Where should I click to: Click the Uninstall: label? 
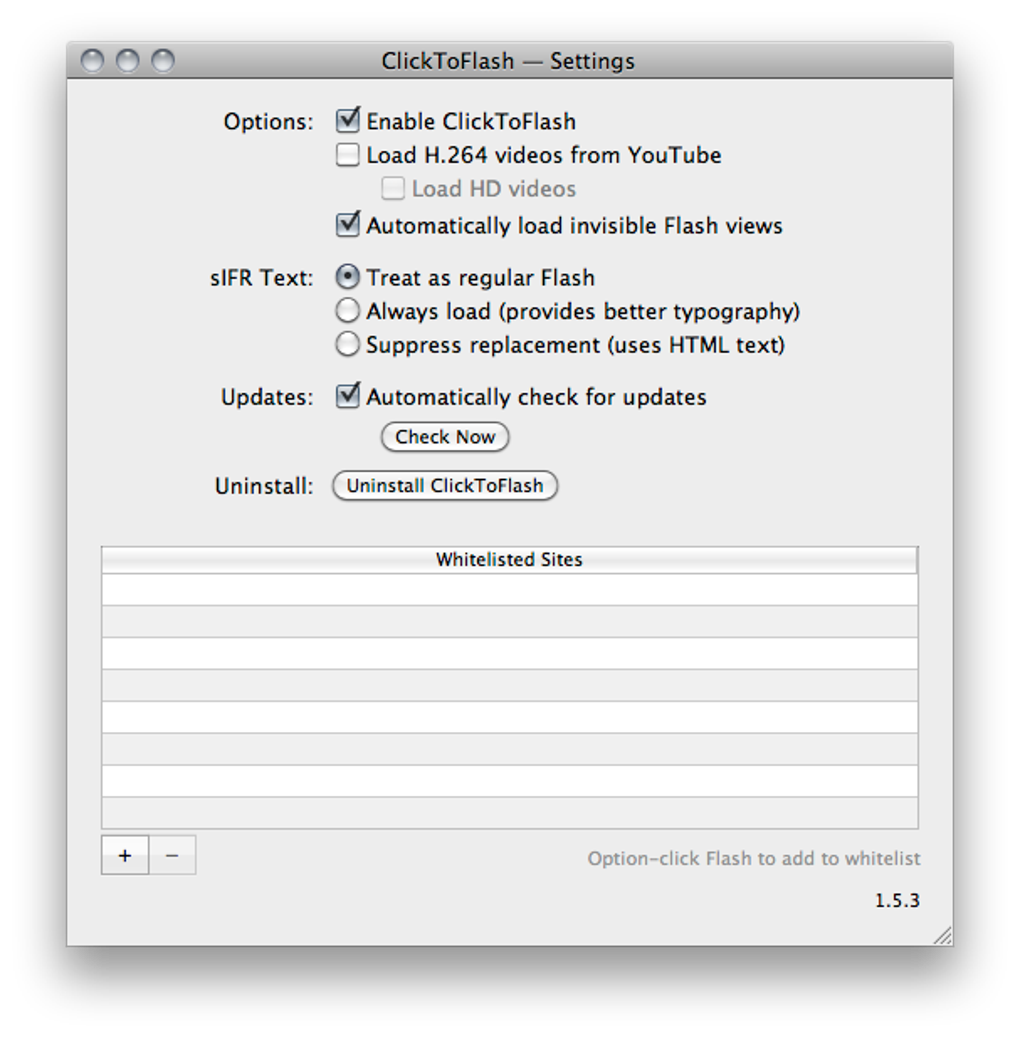(x=263, y=487)
